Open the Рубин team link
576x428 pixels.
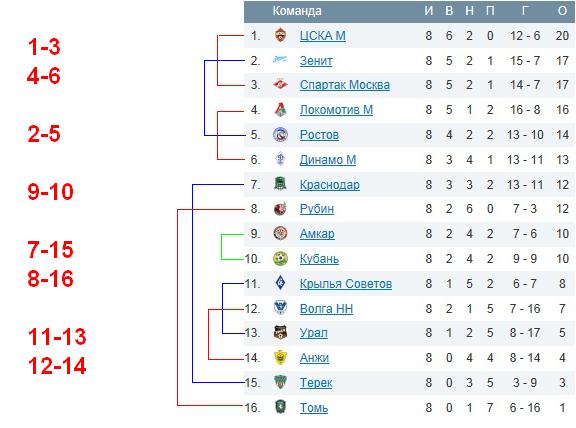[317, 209]
